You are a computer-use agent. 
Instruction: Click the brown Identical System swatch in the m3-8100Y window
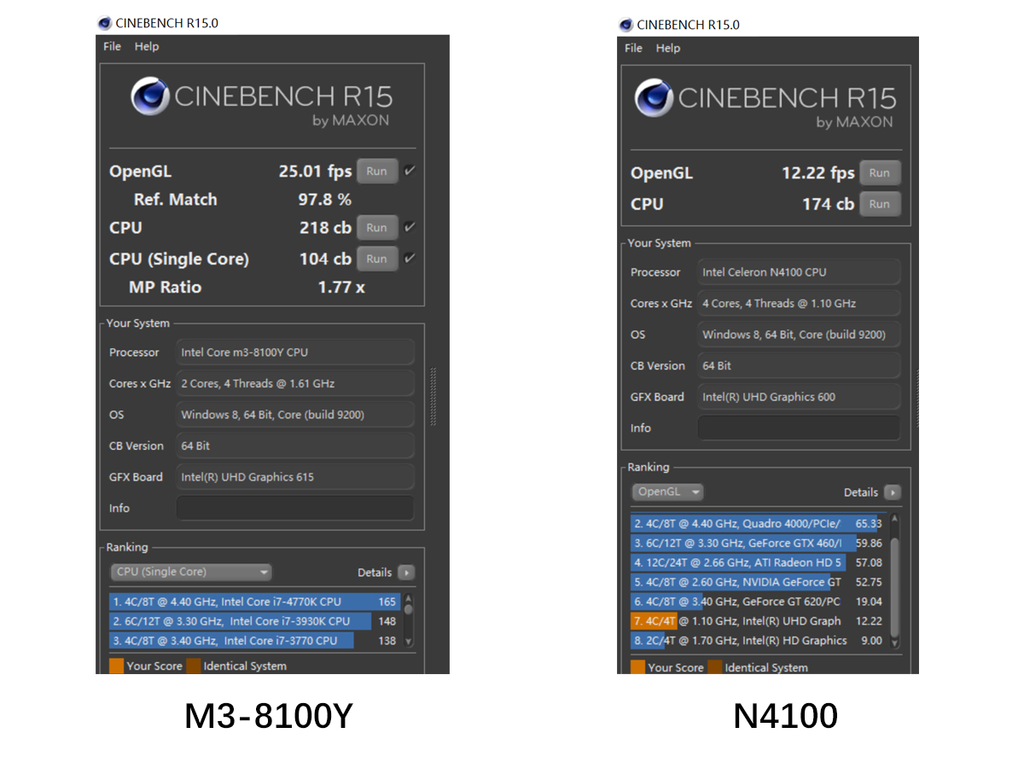[193, 666]
